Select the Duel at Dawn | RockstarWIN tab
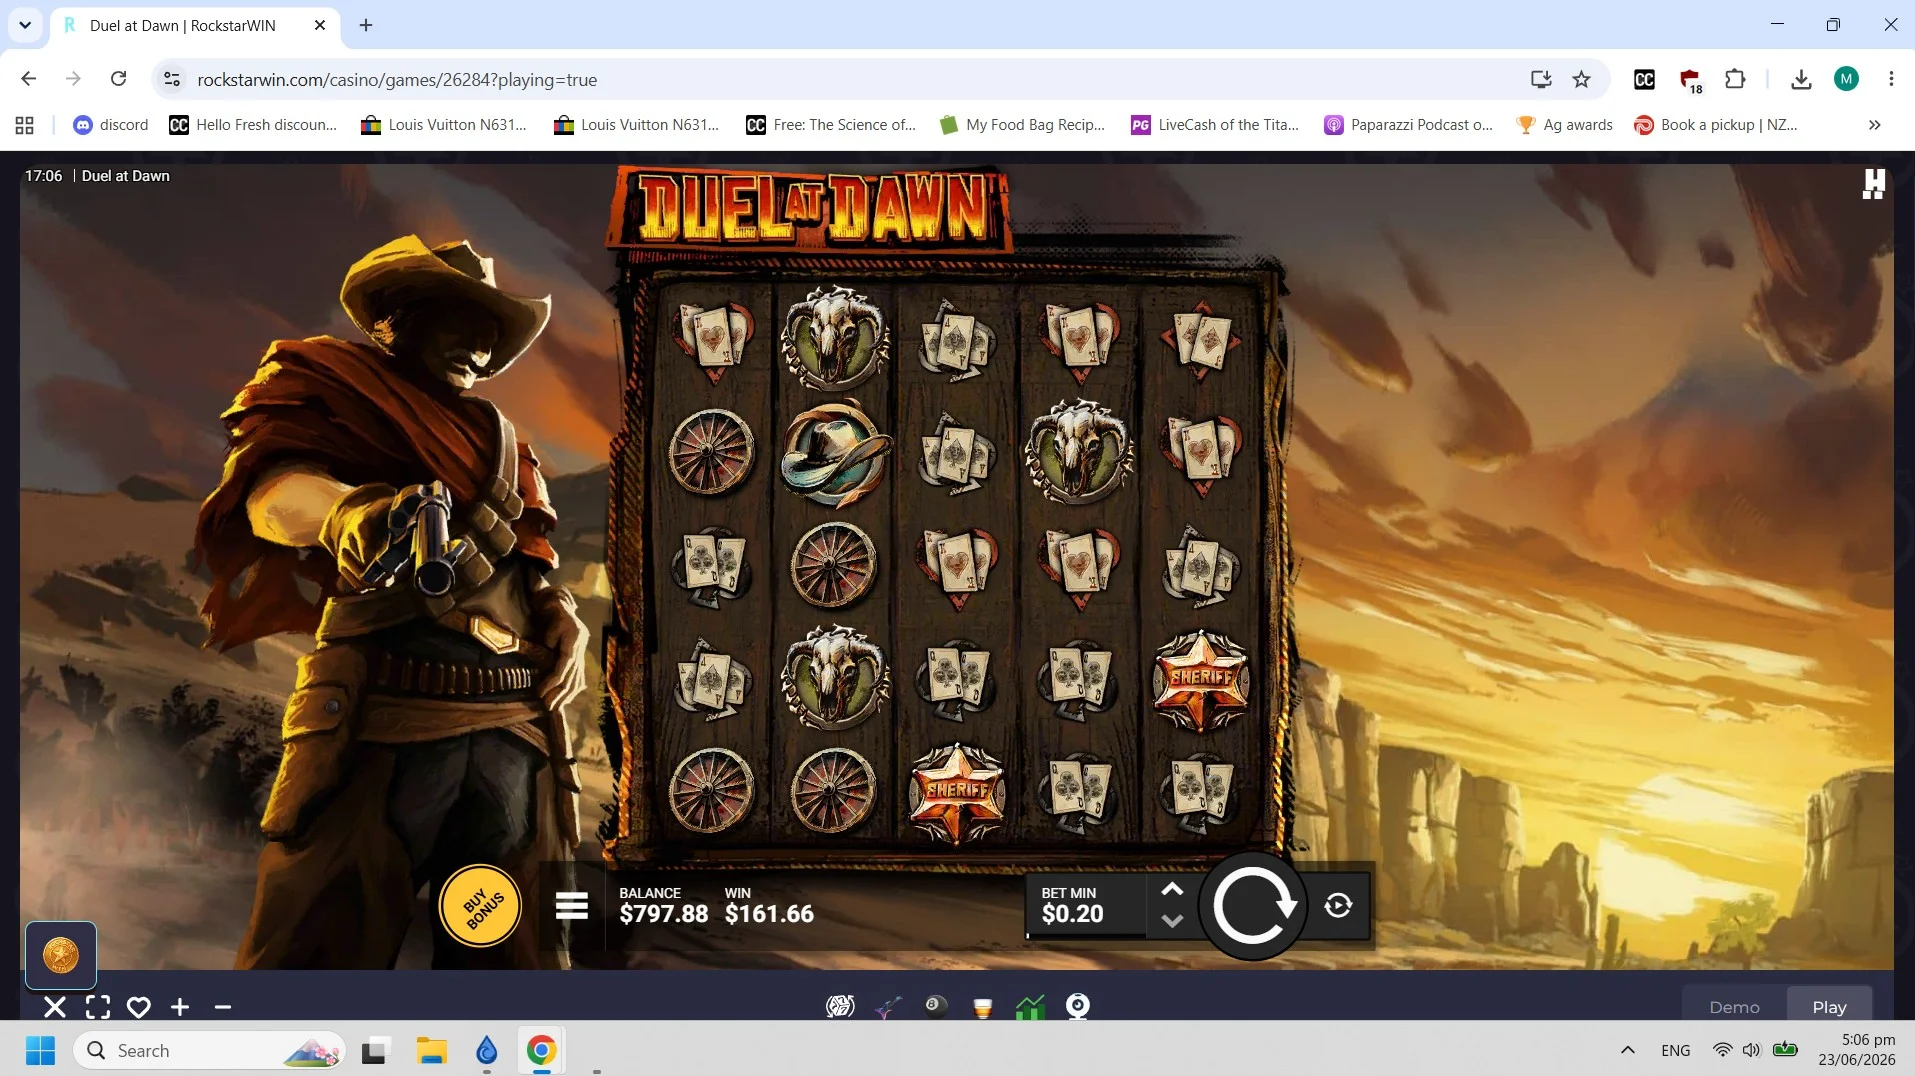Screen dimensions: 1915x1076 pyautogui.click(x=195, y=25)
